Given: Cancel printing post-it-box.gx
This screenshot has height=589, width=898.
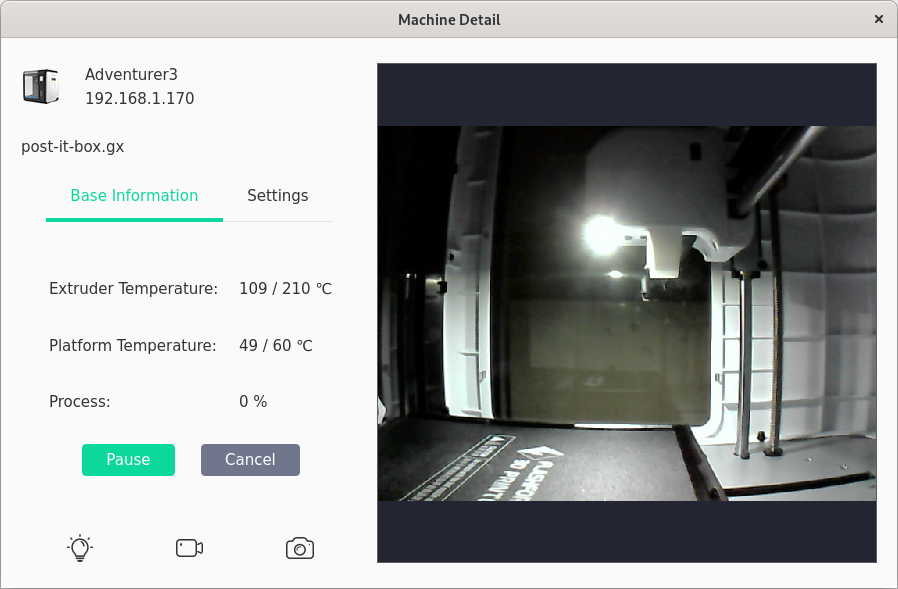Looking at the screenshot, I should (250, 459).
